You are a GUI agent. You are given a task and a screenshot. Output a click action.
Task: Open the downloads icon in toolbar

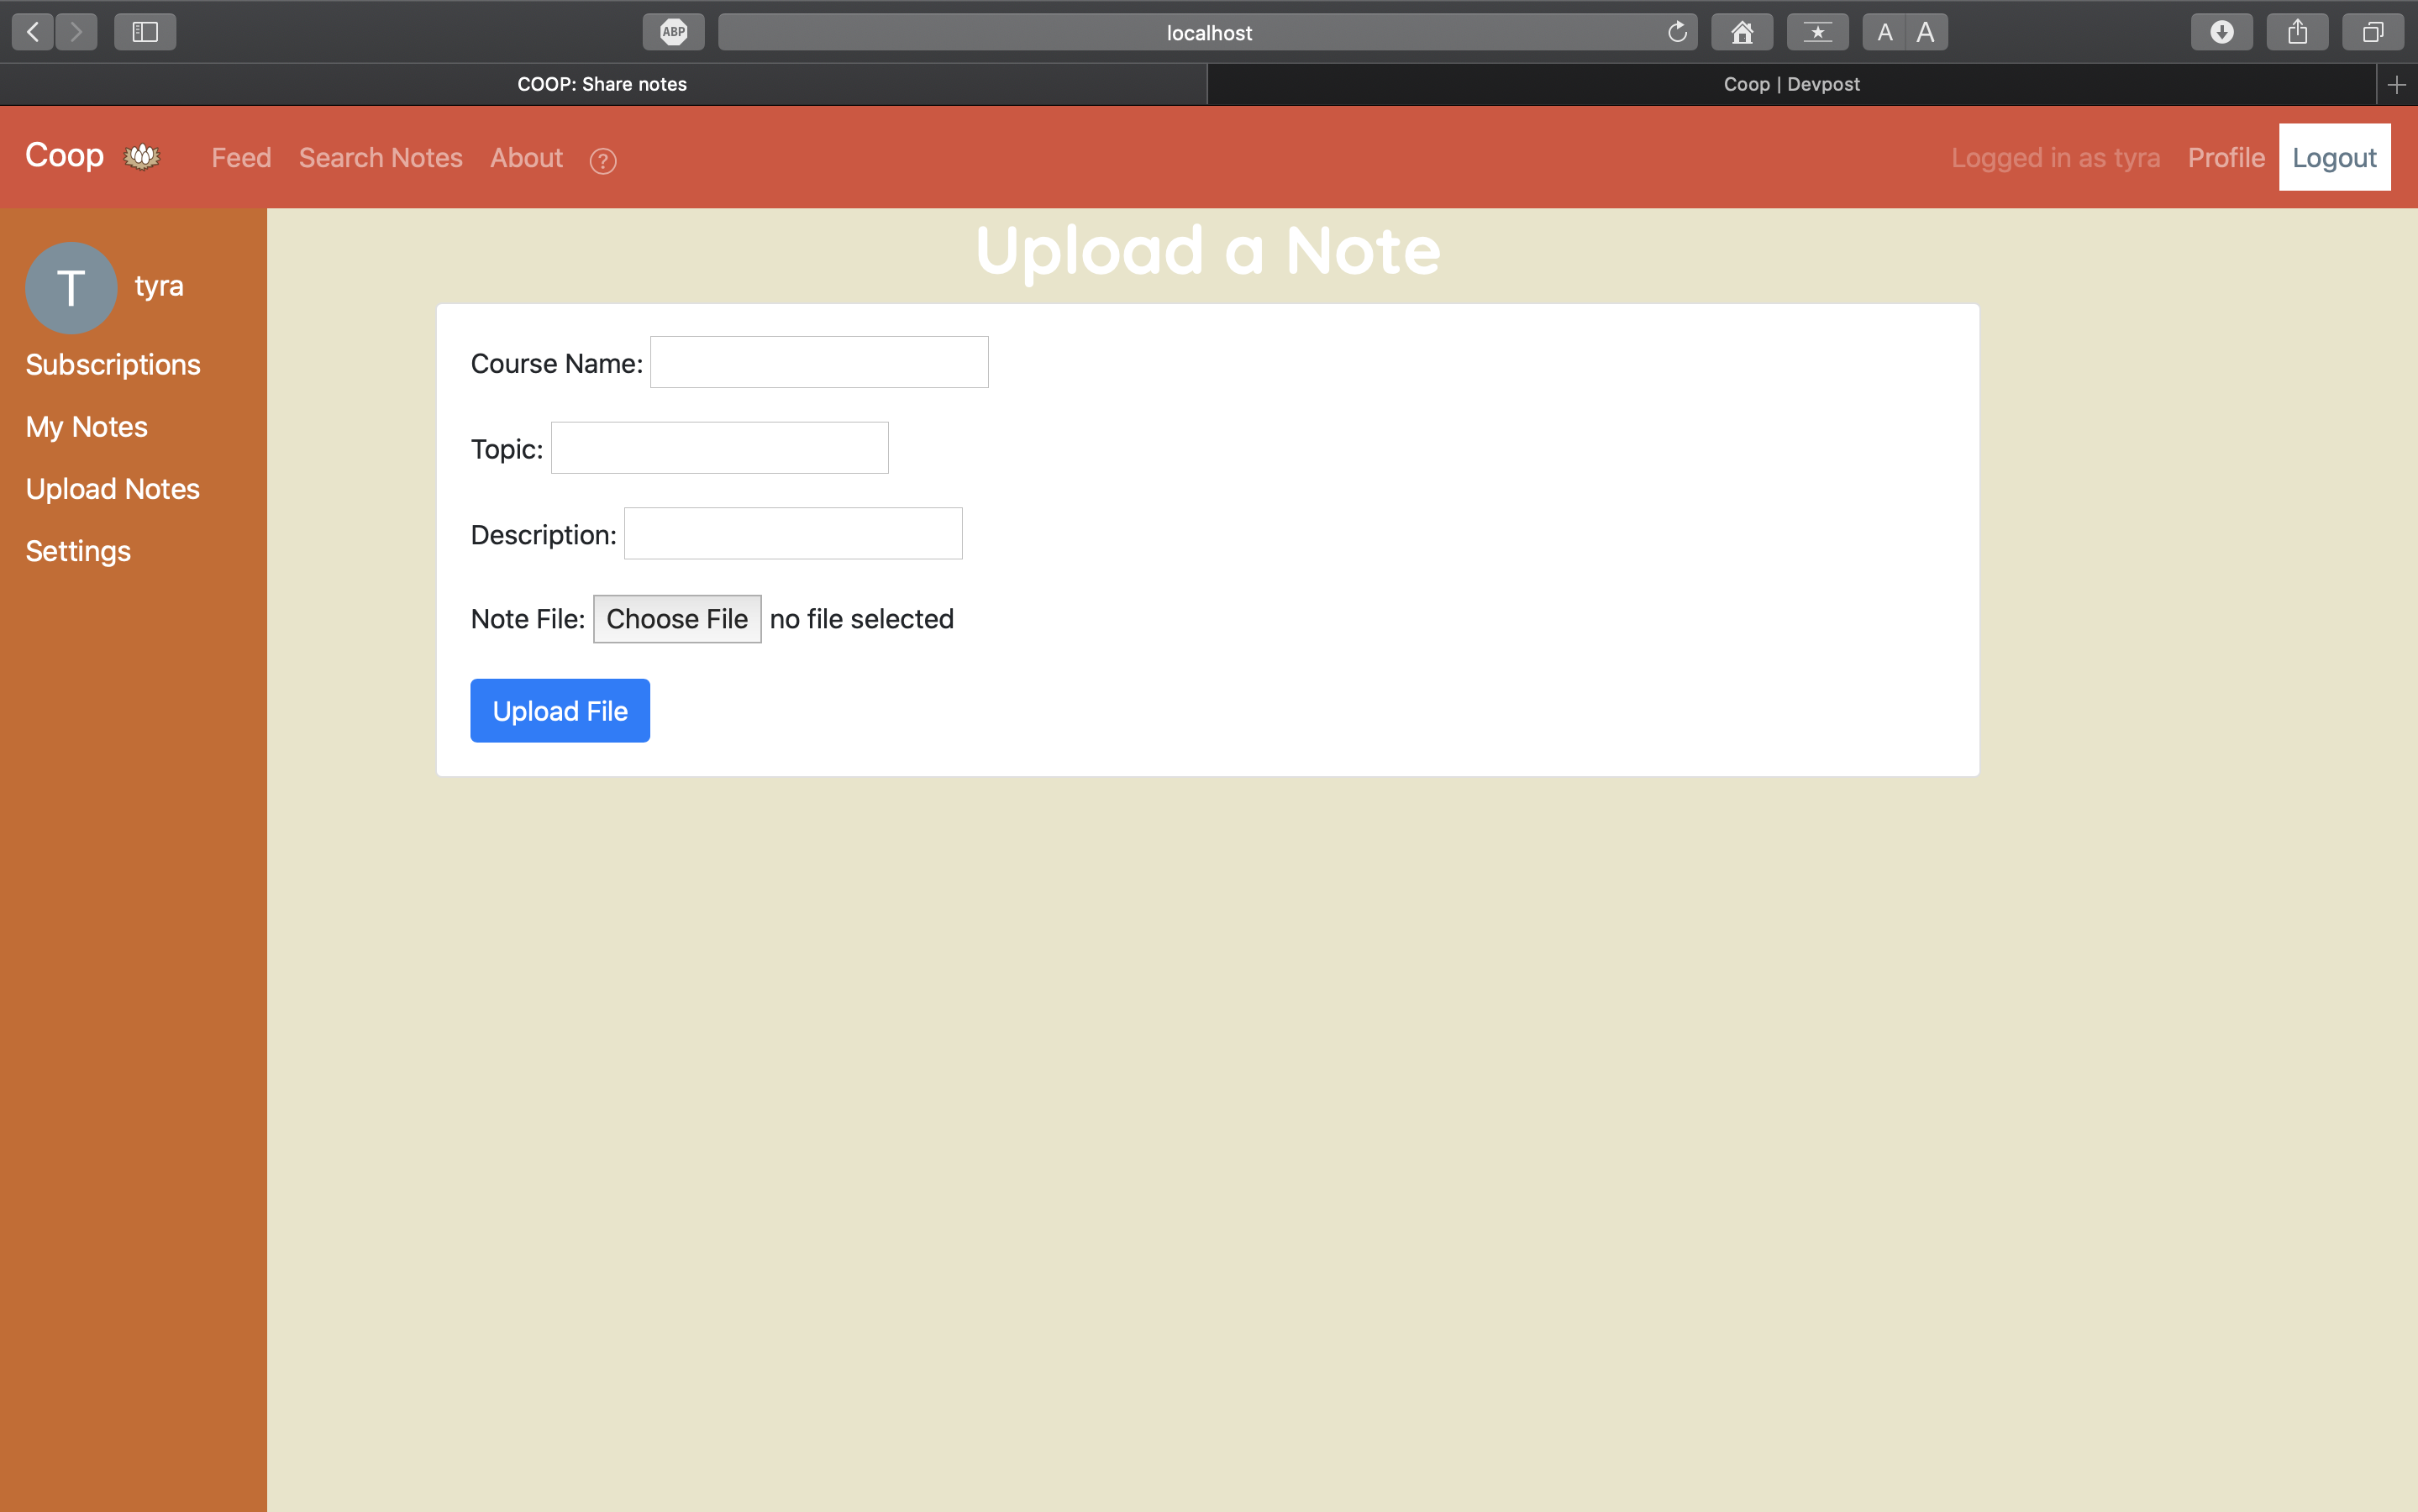click(x=2221, y=32)
